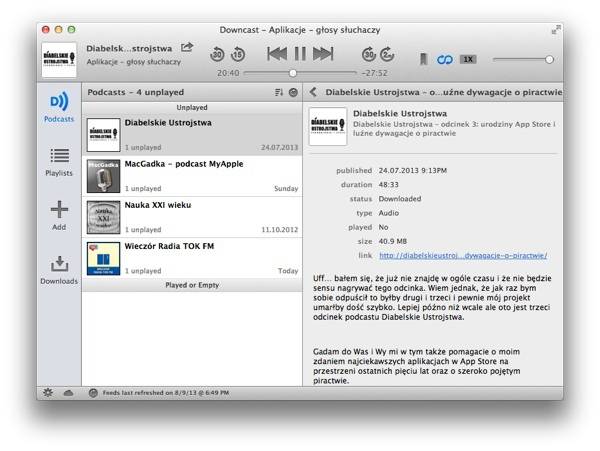Select the Wieczór Radia TOK FM podcast
This screenshot has height=451, width=600.
[192, 258]
